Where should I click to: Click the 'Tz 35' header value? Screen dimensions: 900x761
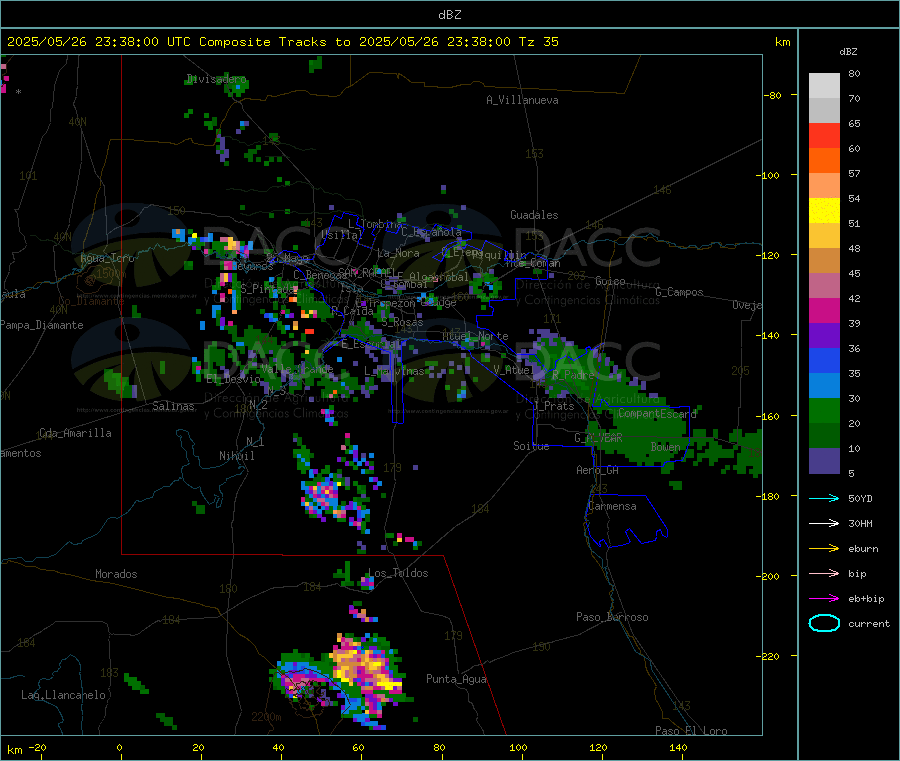538,42
